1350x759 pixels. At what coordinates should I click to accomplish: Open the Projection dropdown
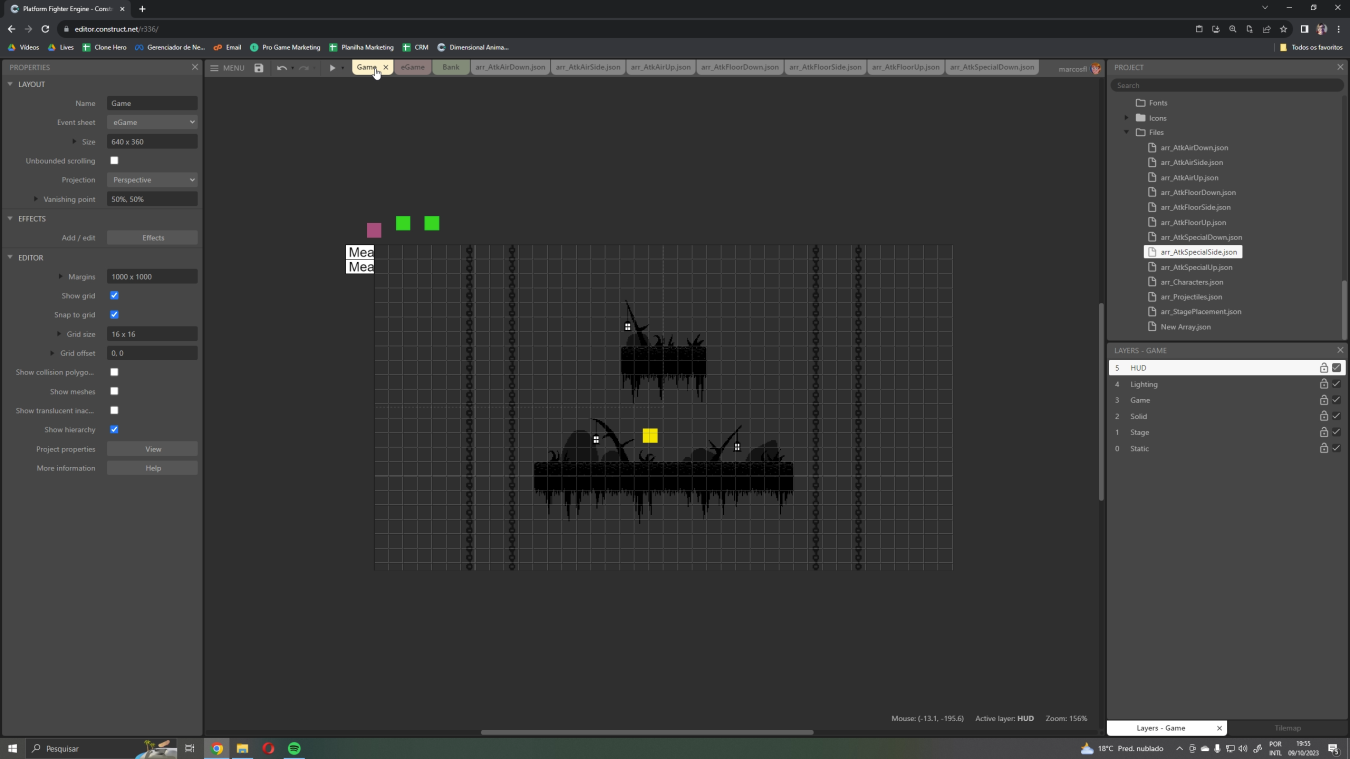(152, 180)
